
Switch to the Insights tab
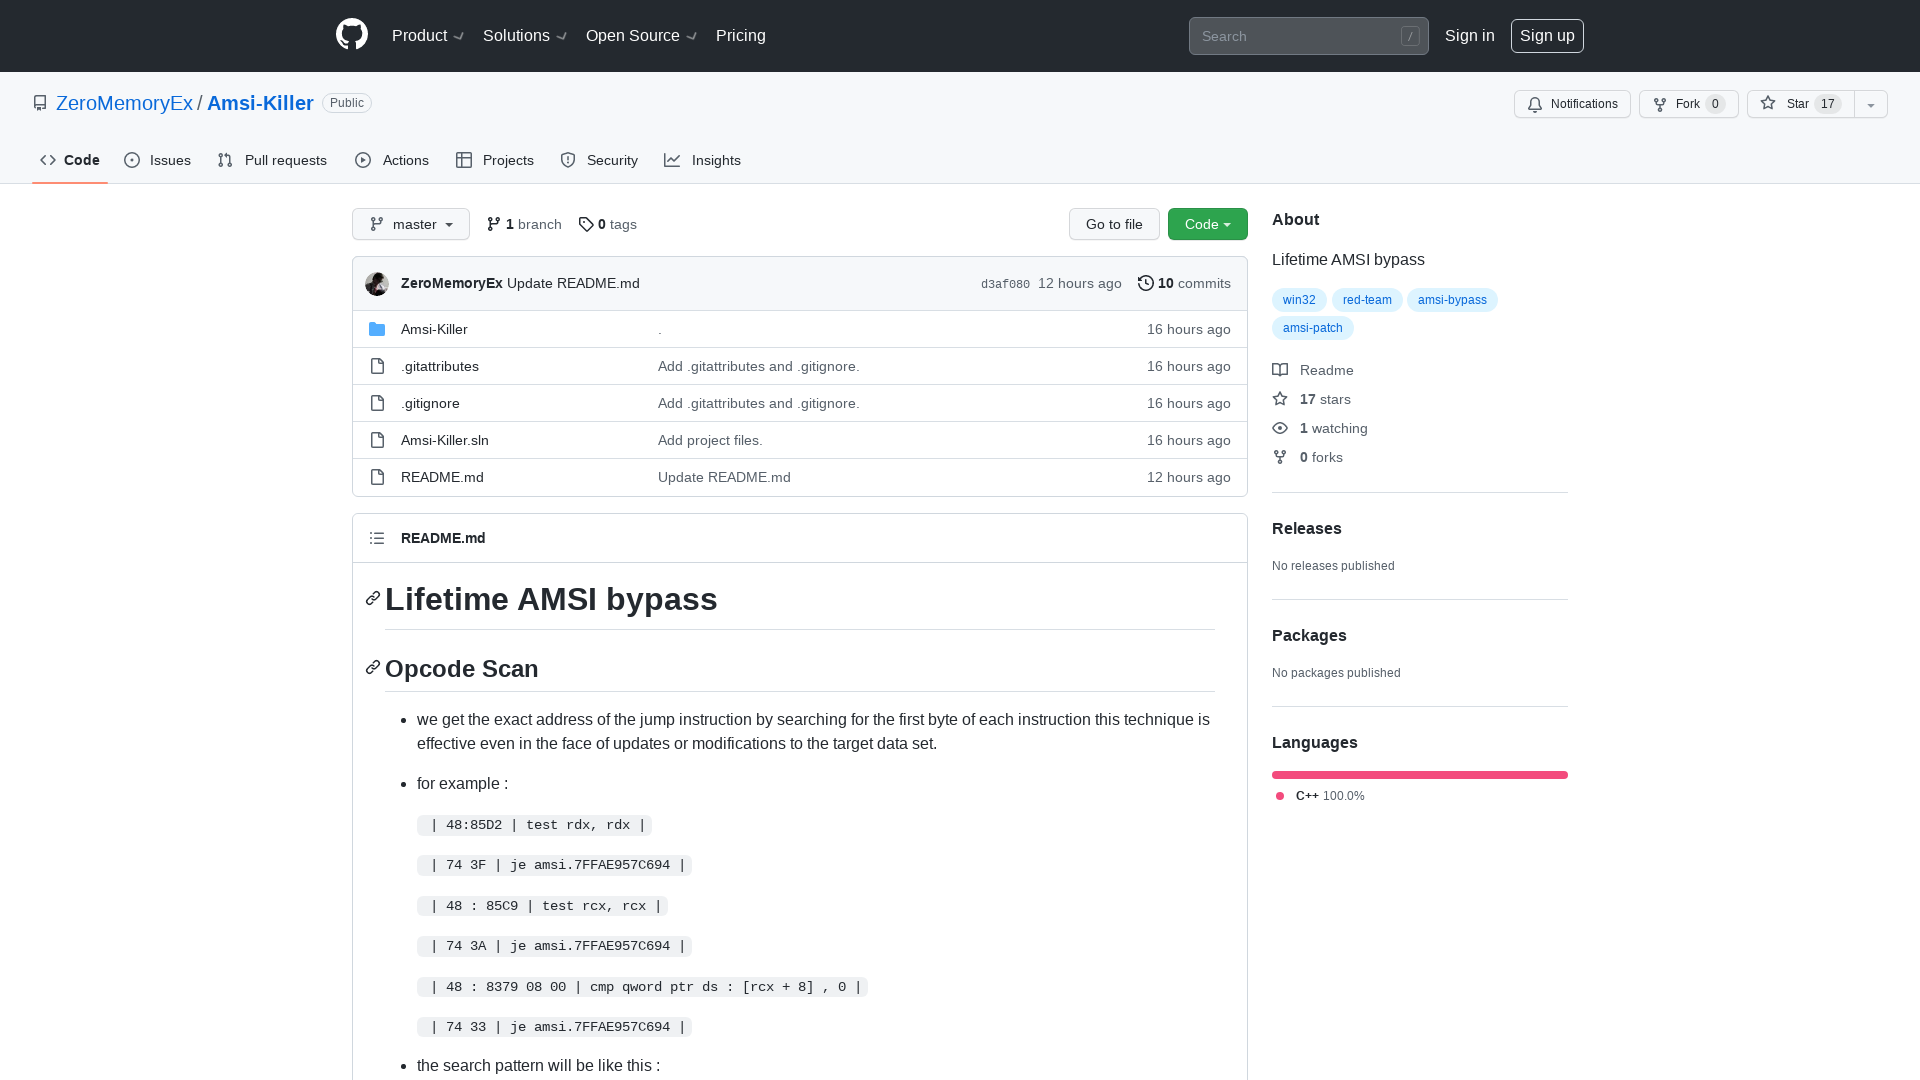tap(703, 160)
